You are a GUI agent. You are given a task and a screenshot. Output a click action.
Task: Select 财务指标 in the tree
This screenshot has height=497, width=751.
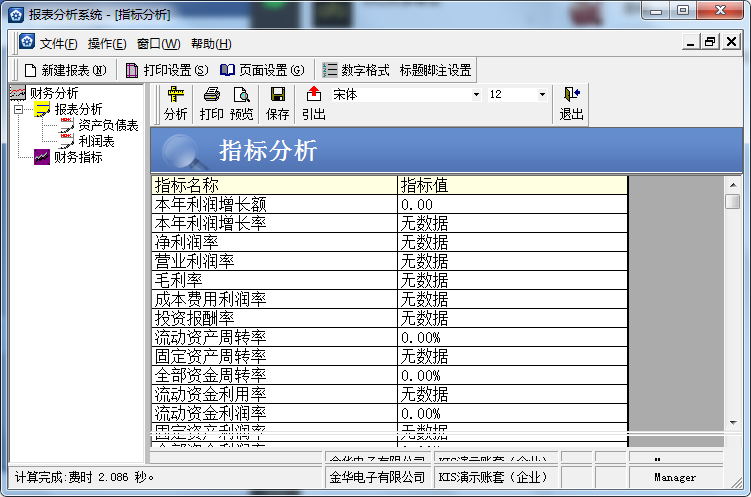78,157
